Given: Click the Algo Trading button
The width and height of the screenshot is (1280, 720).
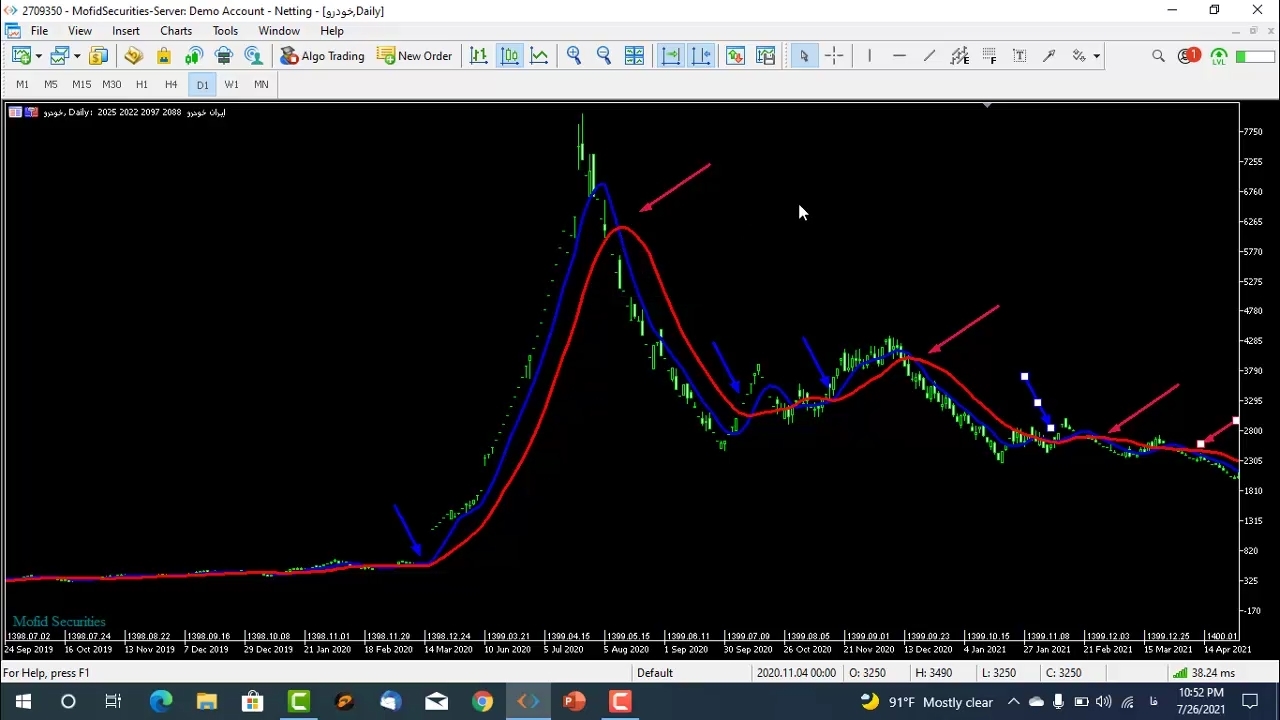Looking at the screenshot, I should [x=322, y=56].
